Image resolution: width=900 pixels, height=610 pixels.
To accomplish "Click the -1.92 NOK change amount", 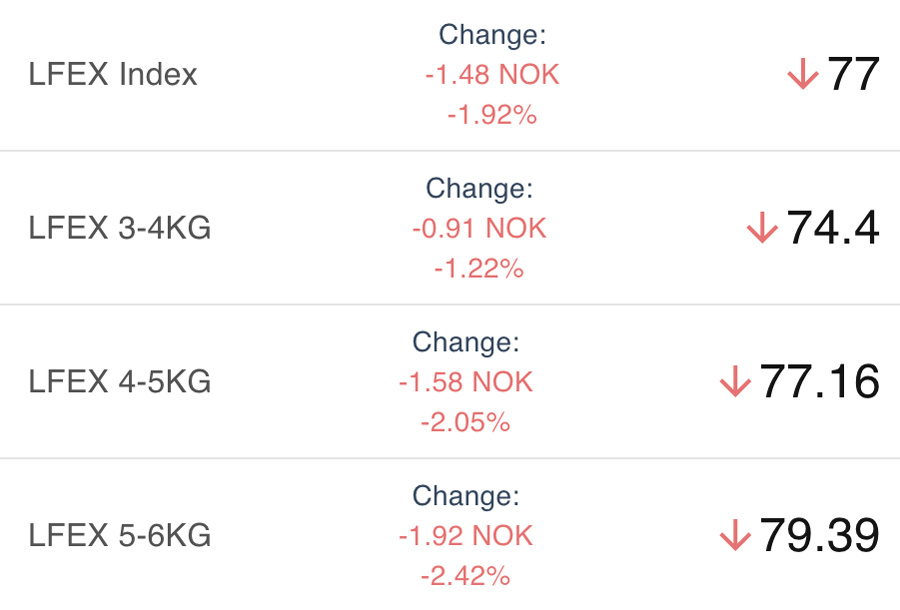I will [466, 536].
